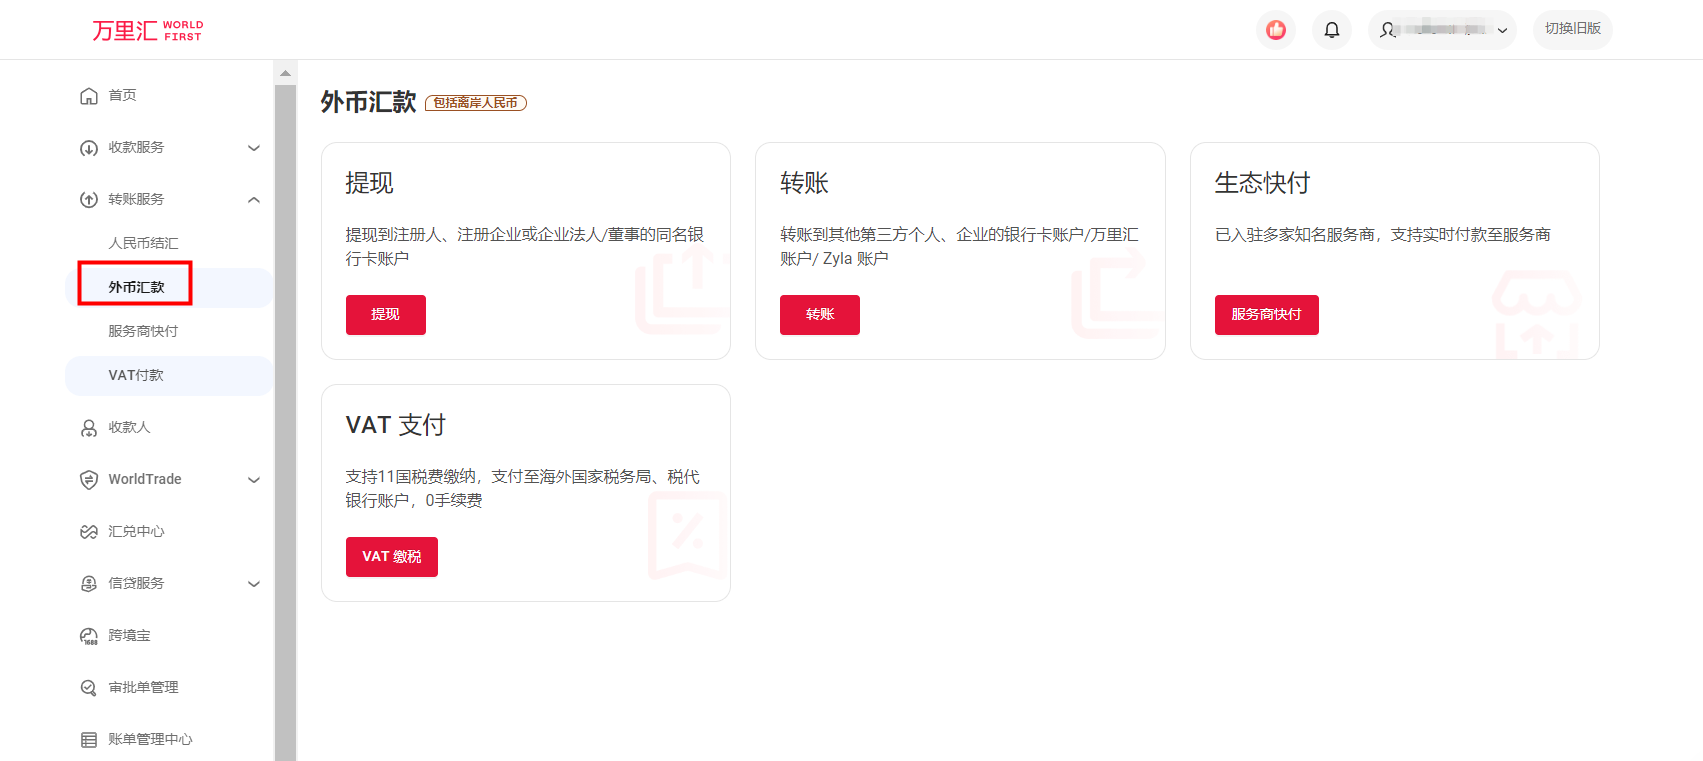Click the 转账服务 upload-circle icon
1703x761 pixels.
tap(89, 200)
